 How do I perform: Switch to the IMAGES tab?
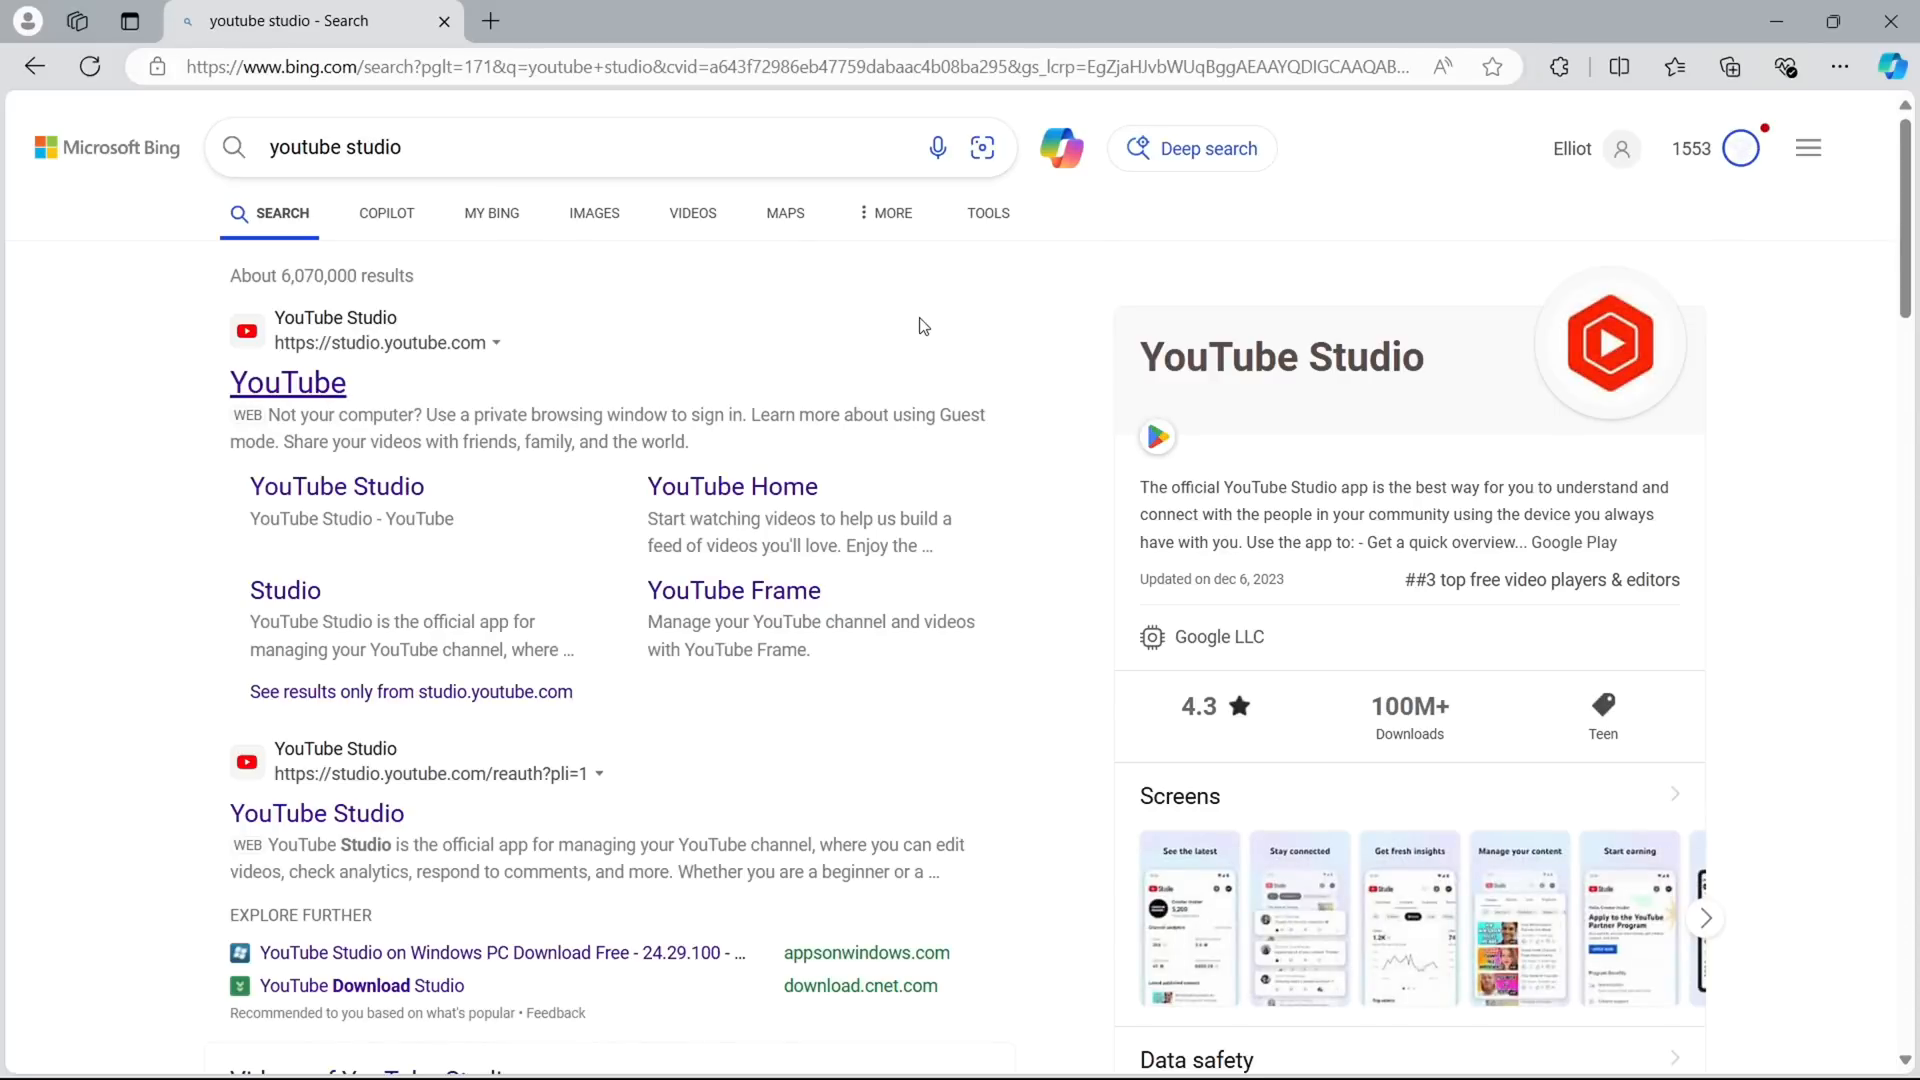point(594,213)
